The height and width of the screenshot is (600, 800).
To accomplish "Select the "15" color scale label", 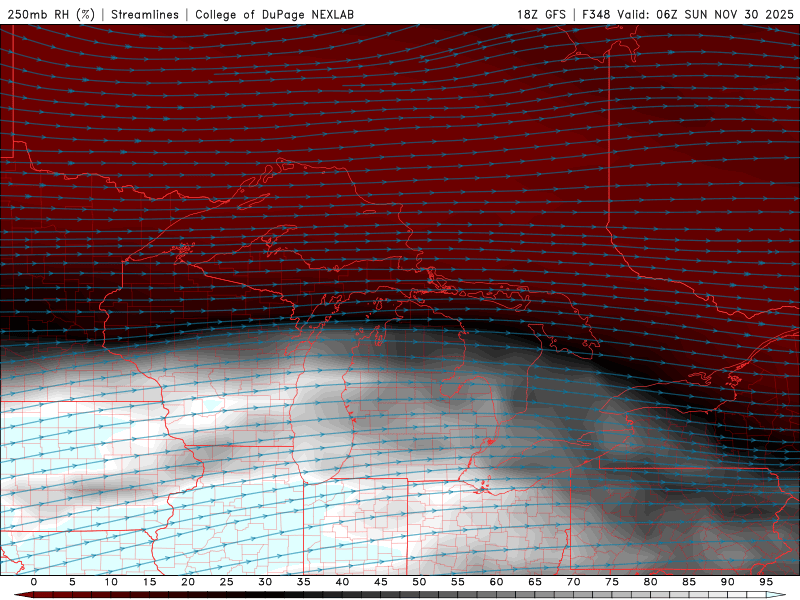I will tap(149, 582).
